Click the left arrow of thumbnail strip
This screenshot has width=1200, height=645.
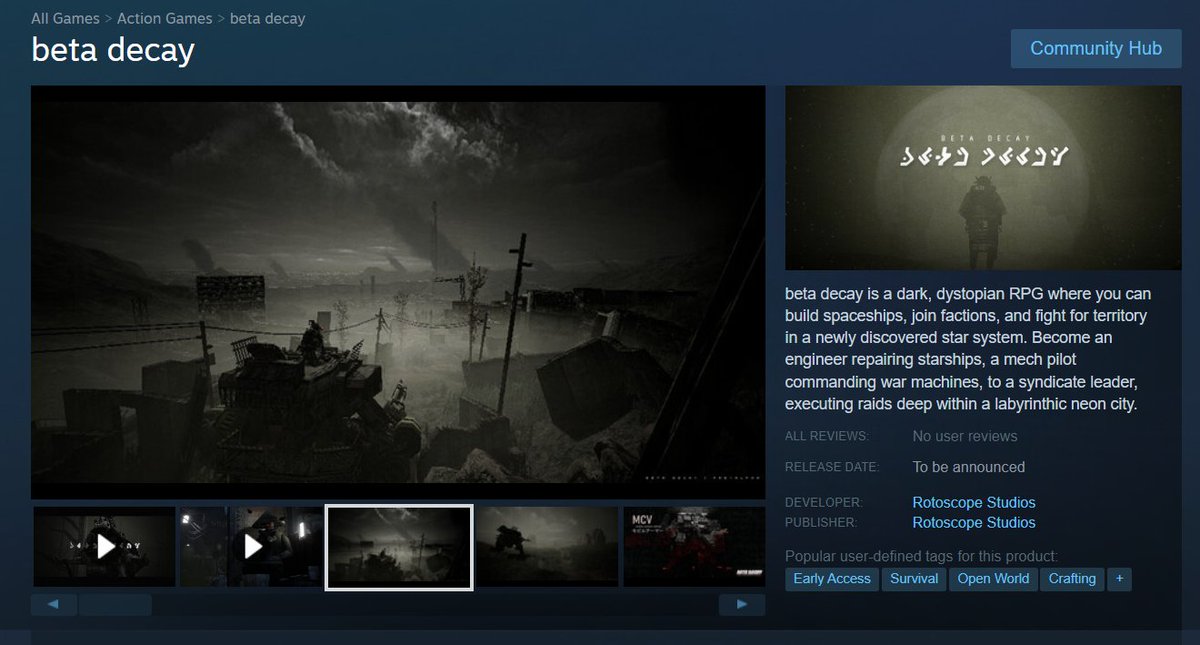coord(54,604)
